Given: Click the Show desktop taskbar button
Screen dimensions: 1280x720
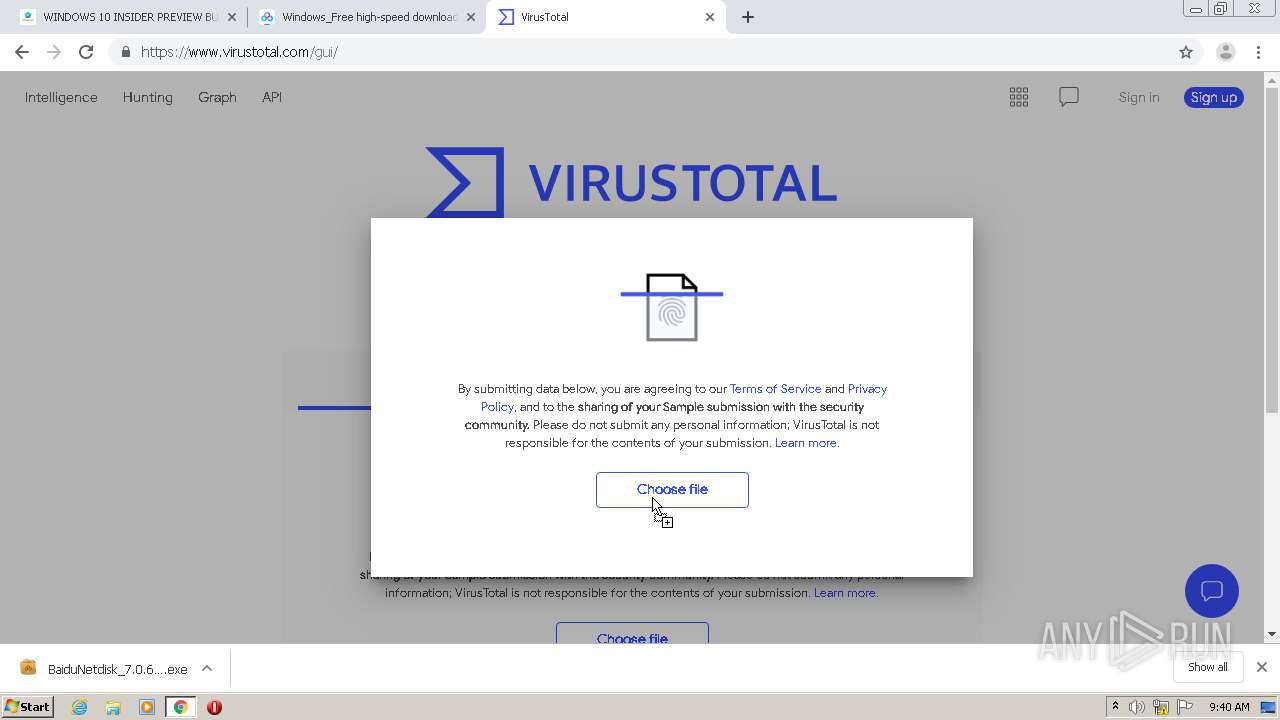Looking at the screenshot, I should tap(1269, 707).
